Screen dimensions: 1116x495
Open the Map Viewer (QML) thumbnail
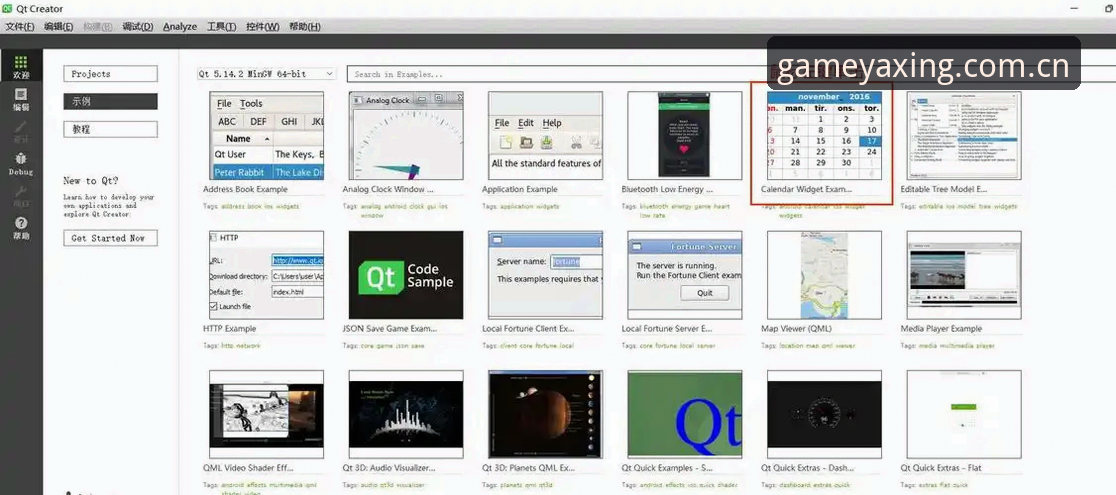[x=824, y=275]
